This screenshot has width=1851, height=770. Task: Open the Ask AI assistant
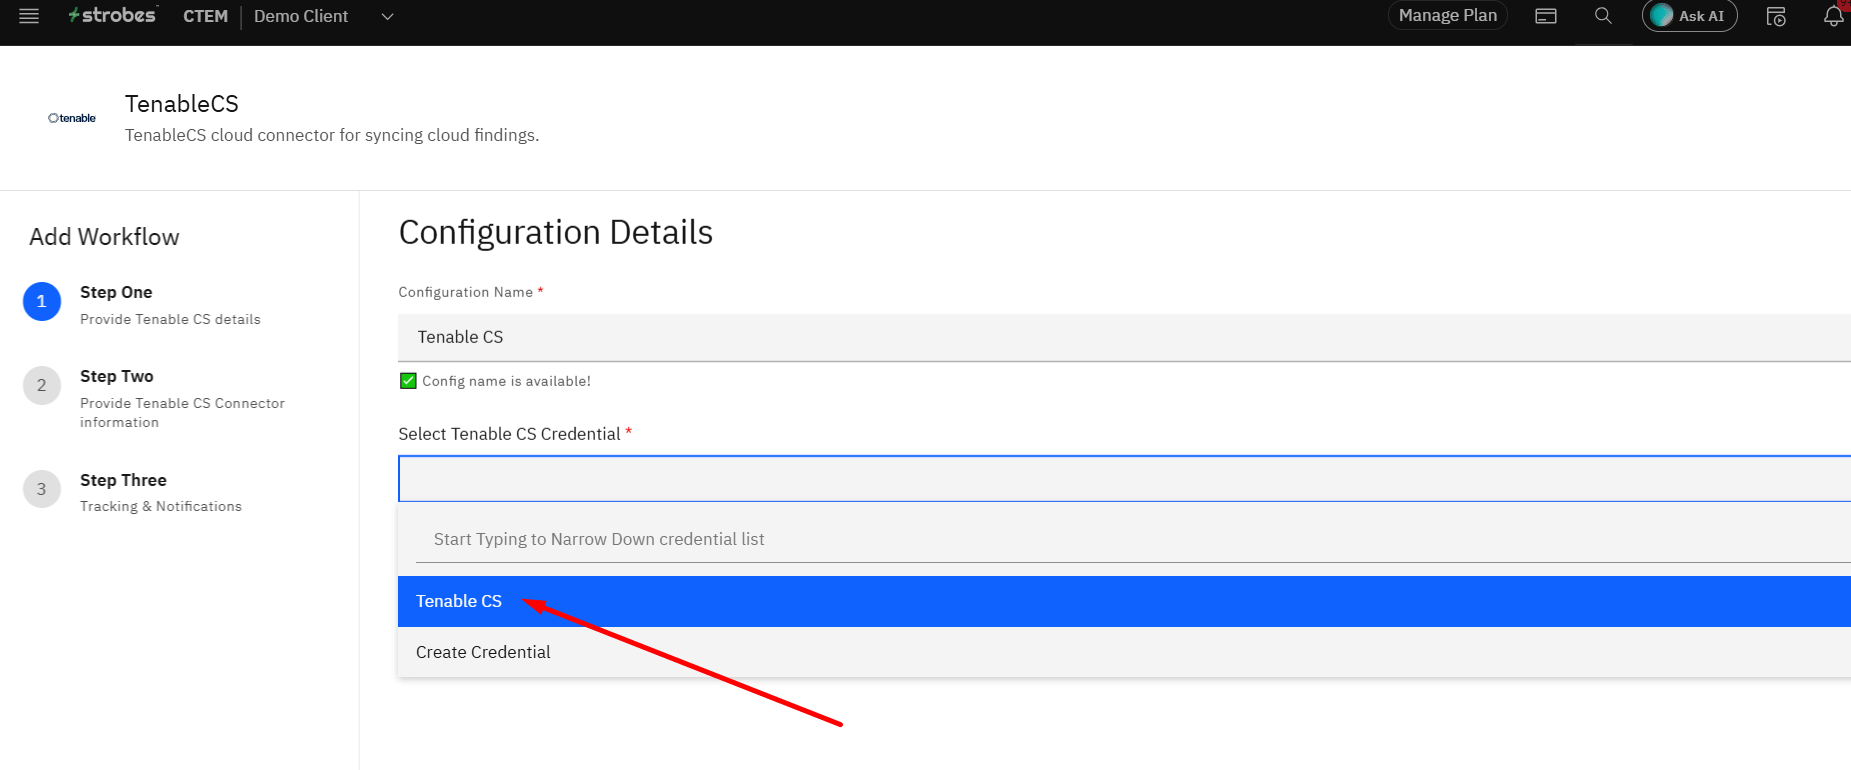coord(1690,16)
